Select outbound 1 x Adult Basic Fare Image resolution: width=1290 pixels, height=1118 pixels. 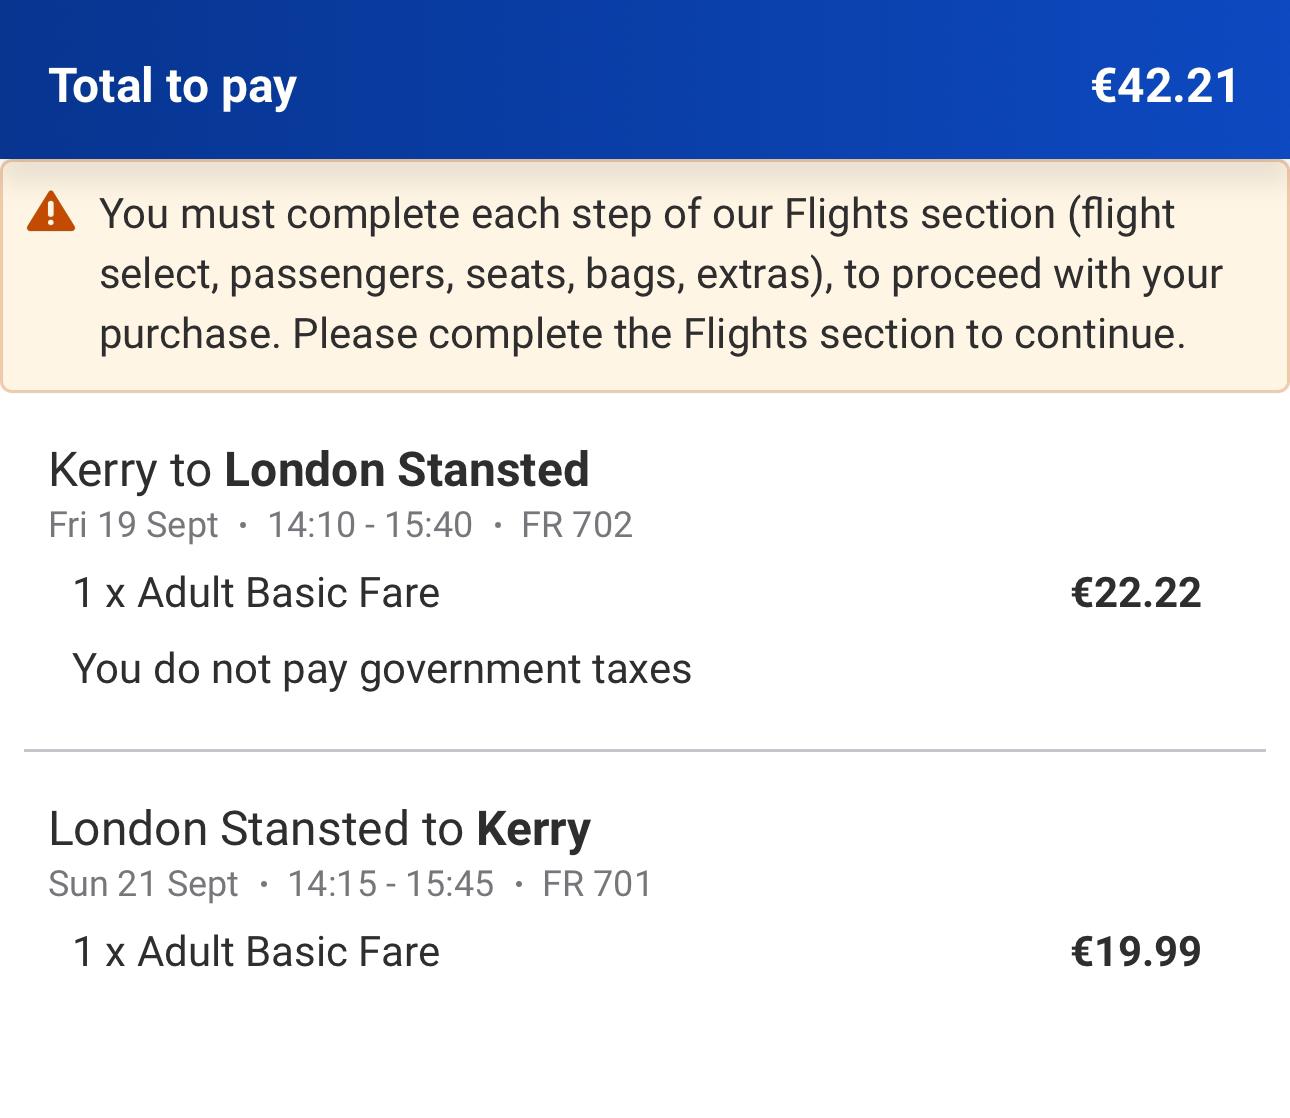point(256,593)
